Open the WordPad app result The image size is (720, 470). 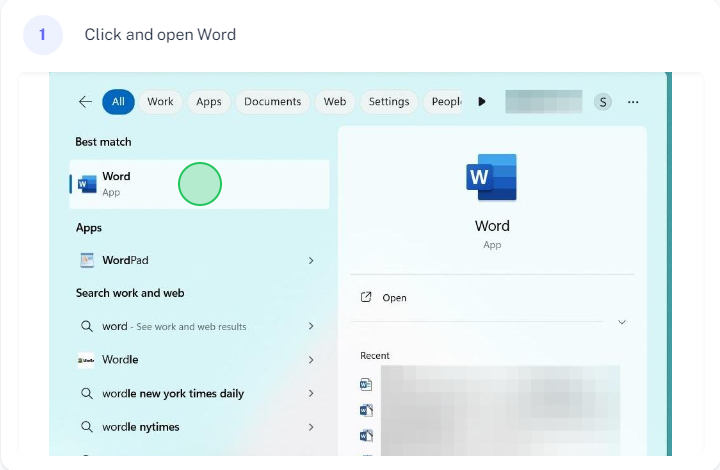pos(199,260)
